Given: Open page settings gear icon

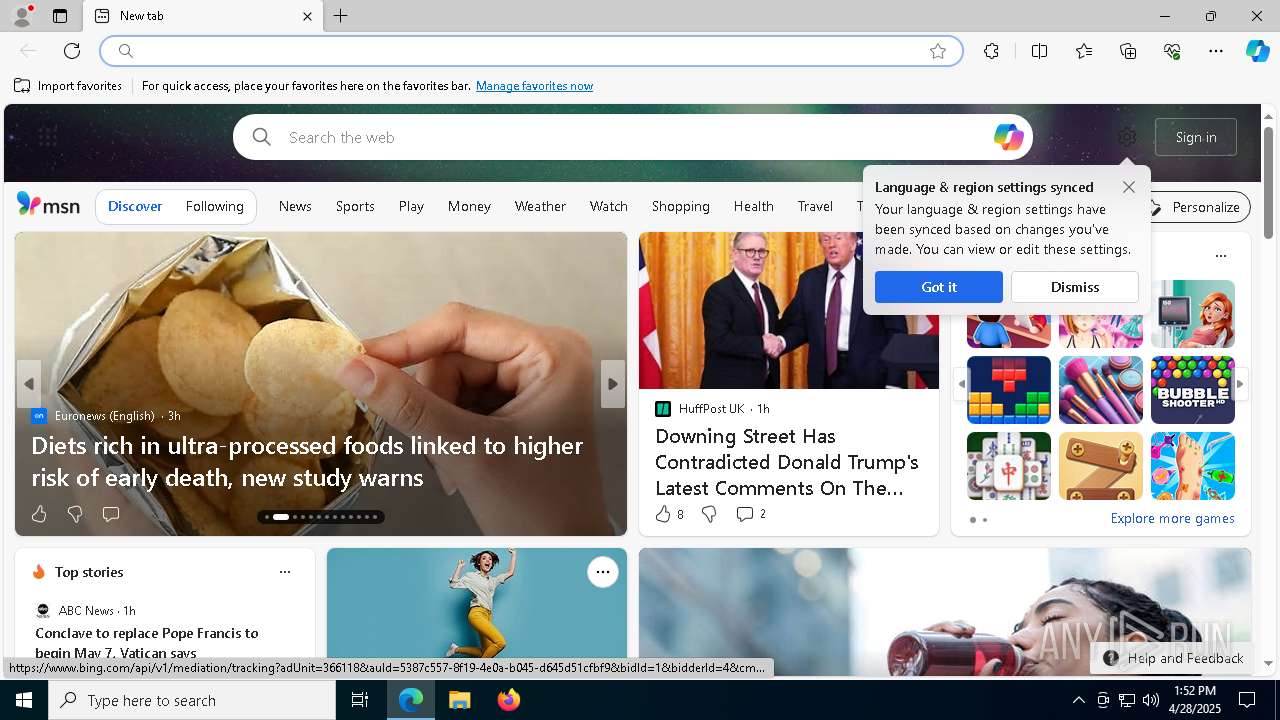Looking at the screenshot, I should pyautogui.click(x=1127, y=137).
